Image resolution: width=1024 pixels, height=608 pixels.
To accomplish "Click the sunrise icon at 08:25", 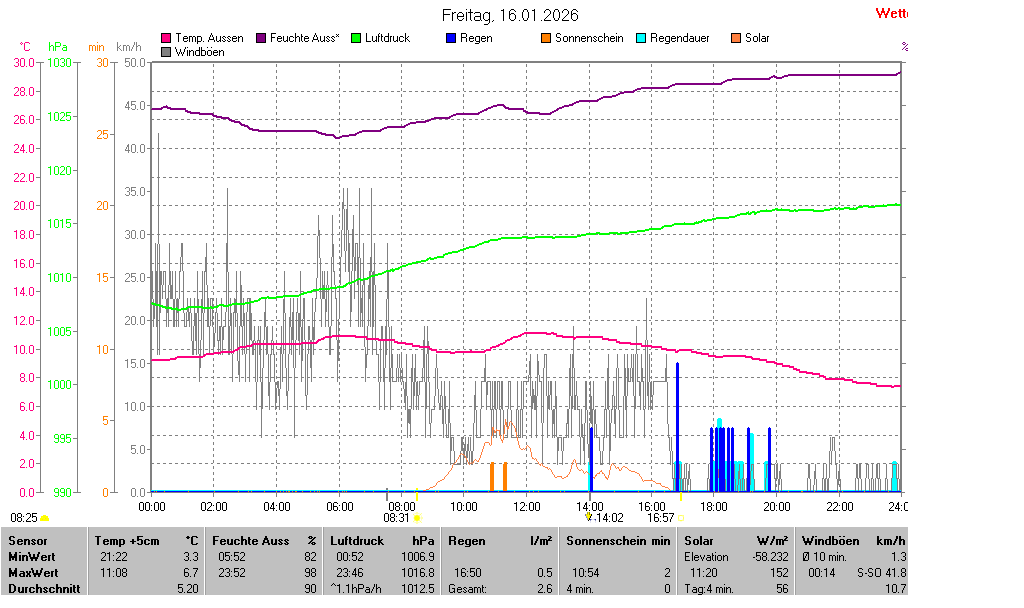I will coord(44,518).
